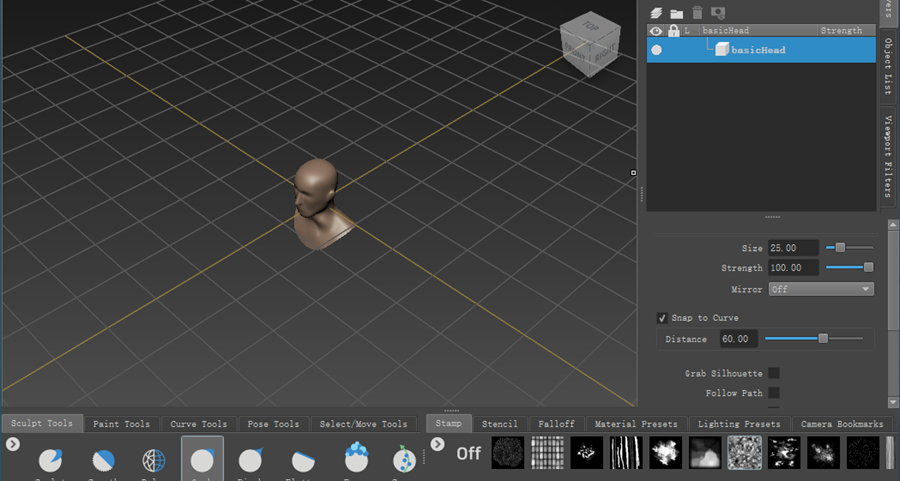Select the grid pattern stamp
900x481 pixels.
pos(547,452)
